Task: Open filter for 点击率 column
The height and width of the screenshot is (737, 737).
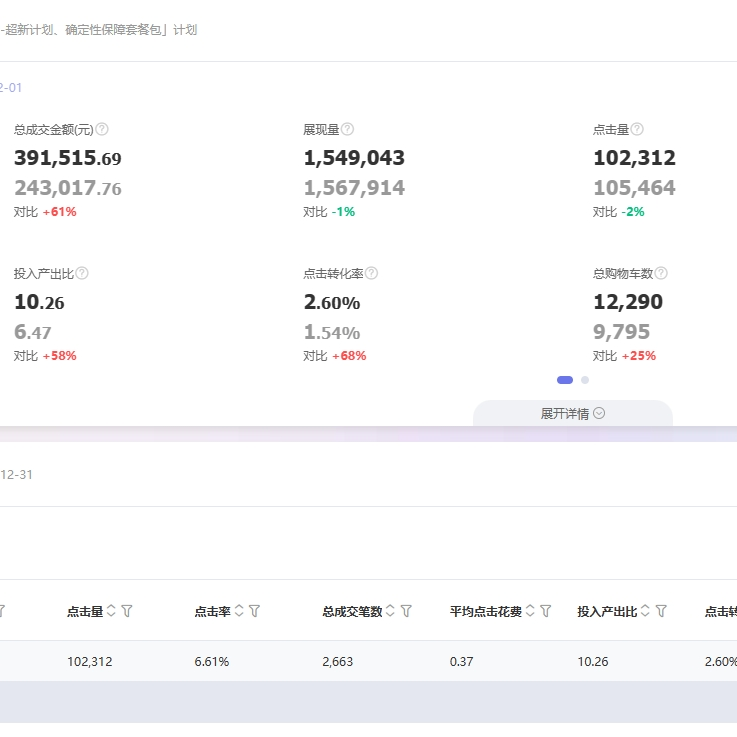Action: click(x=255, y=611)
